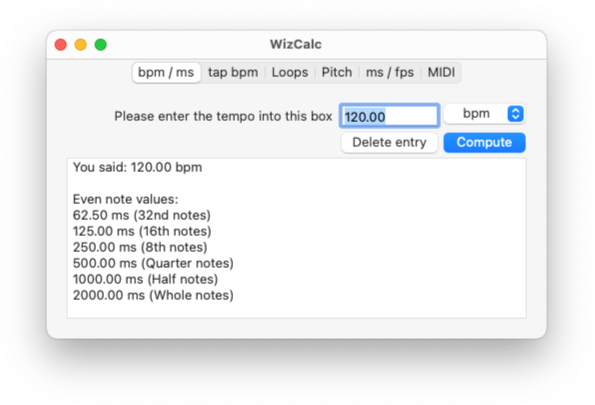
Task: Click the tempo input field showing 120.00
Action: point(390,116)
